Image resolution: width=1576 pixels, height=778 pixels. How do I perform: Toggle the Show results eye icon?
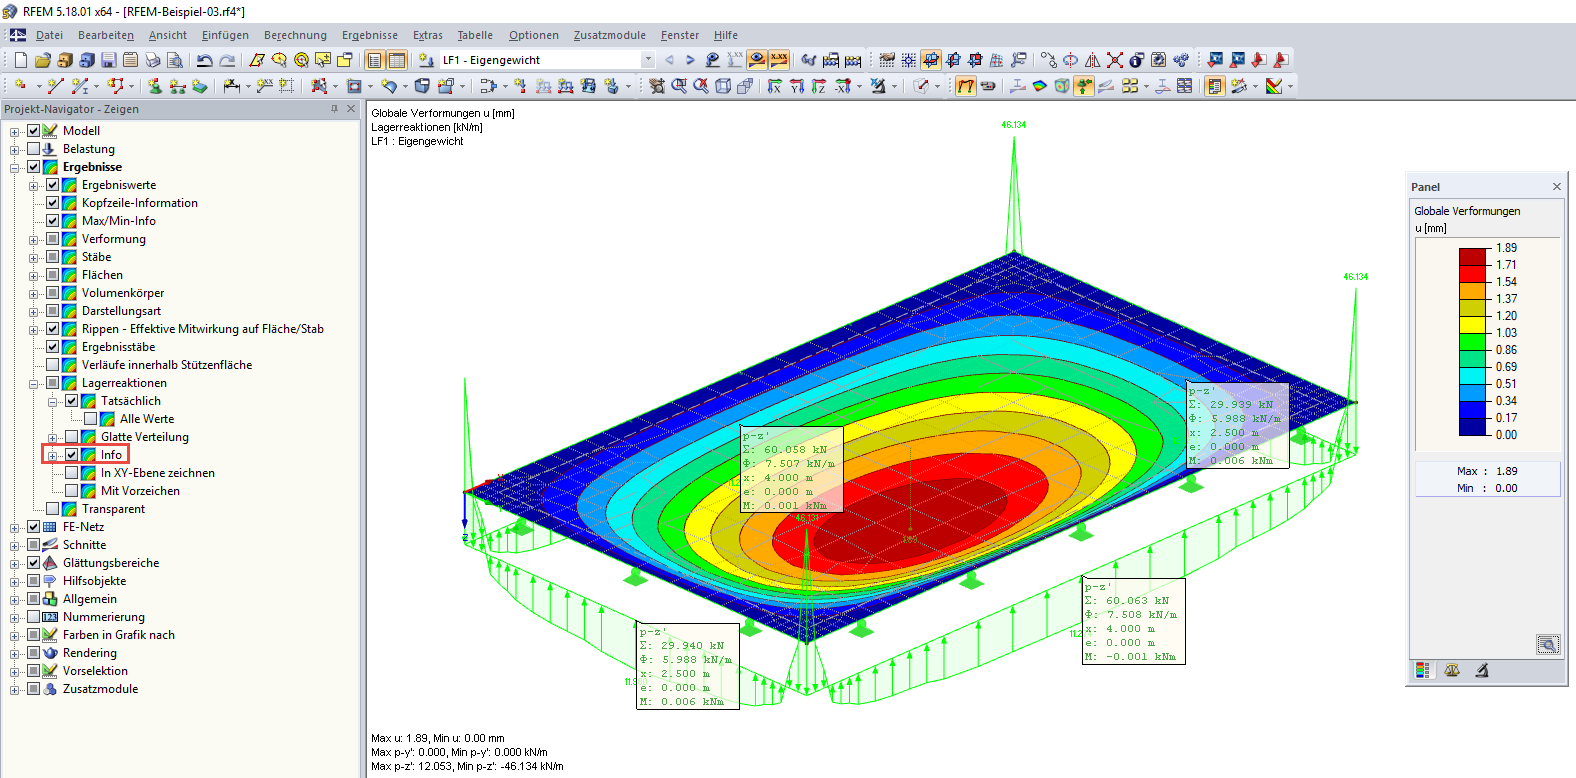[757, 60]
